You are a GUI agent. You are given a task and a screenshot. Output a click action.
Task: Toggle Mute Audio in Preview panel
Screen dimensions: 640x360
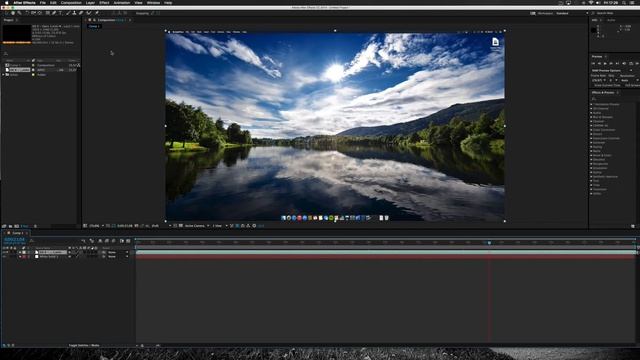tap(624, 63)
